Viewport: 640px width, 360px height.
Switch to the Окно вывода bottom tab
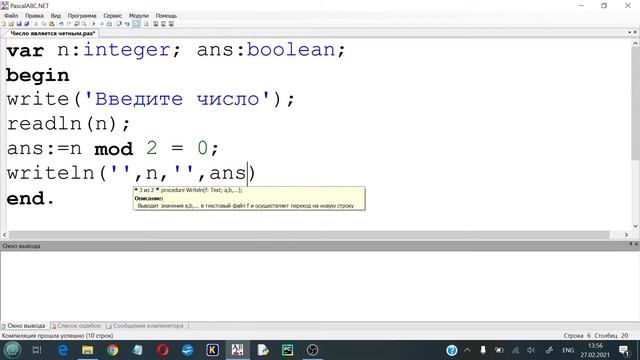click(24, 326)
